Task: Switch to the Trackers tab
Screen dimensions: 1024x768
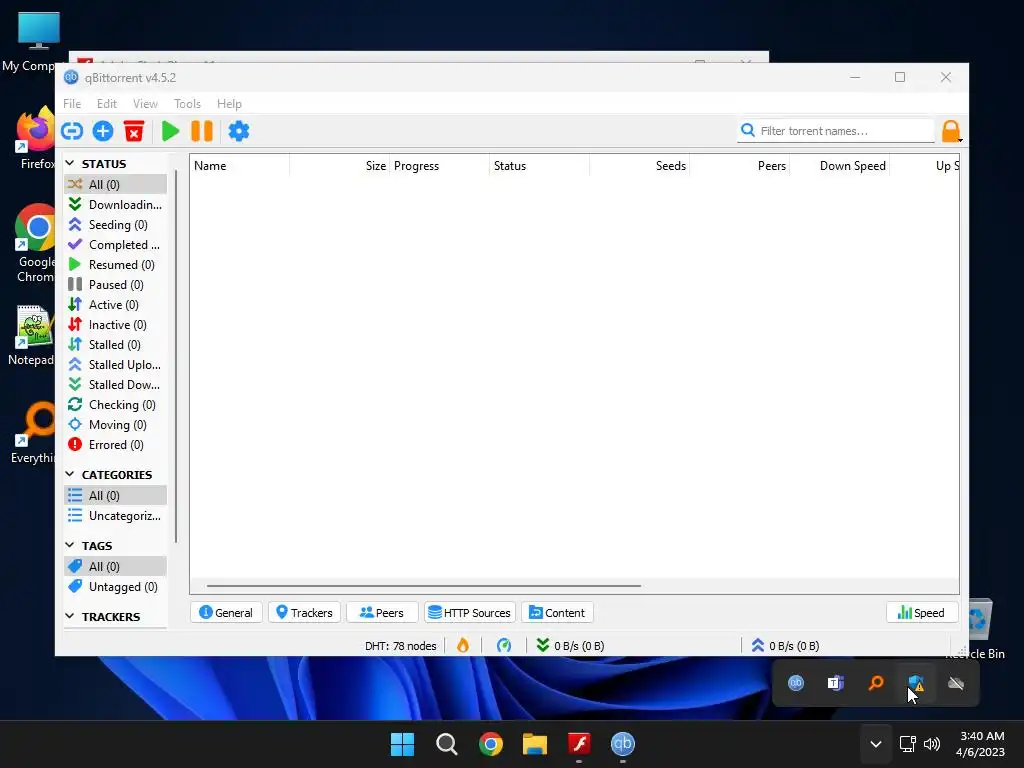Action: tap(304, 613)
